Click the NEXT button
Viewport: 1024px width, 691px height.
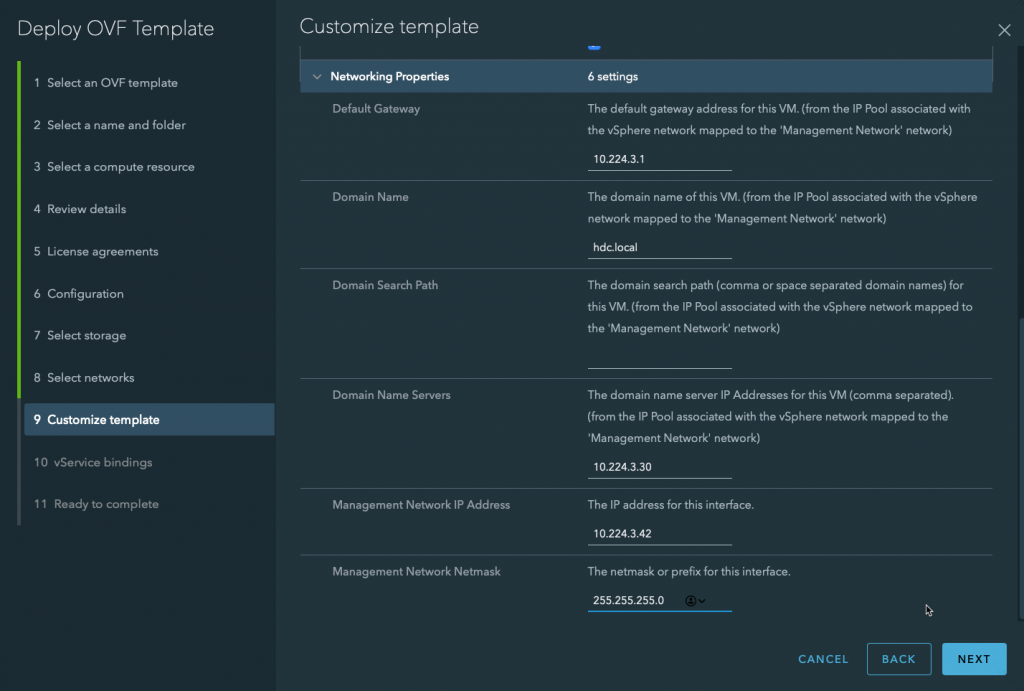[x=974, y=659]
